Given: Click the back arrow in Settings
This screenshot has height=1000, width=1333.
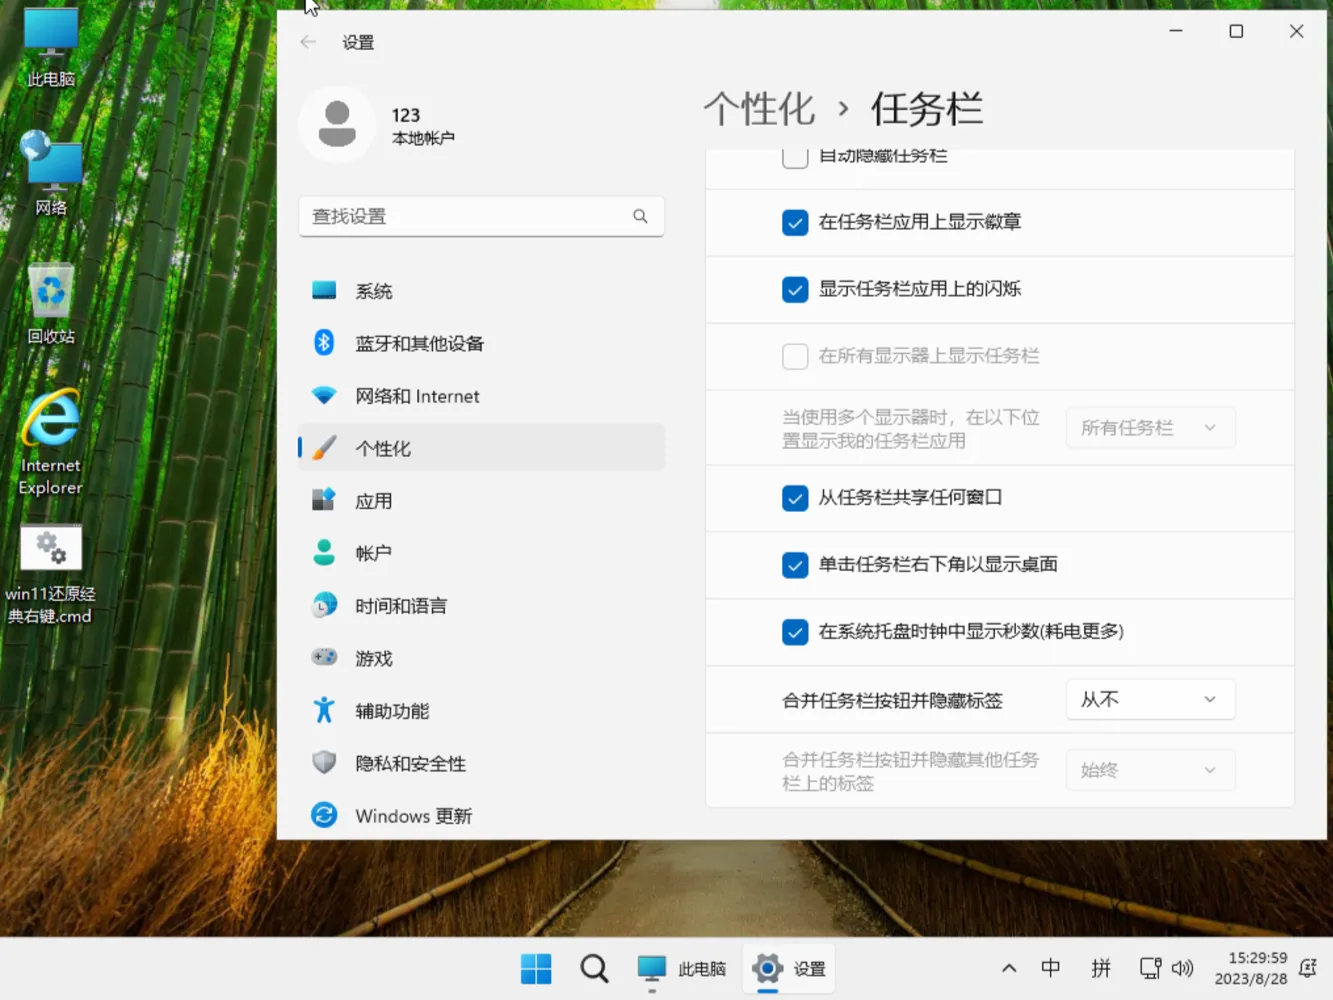Looking at the screenshot, I should (308, 42).
